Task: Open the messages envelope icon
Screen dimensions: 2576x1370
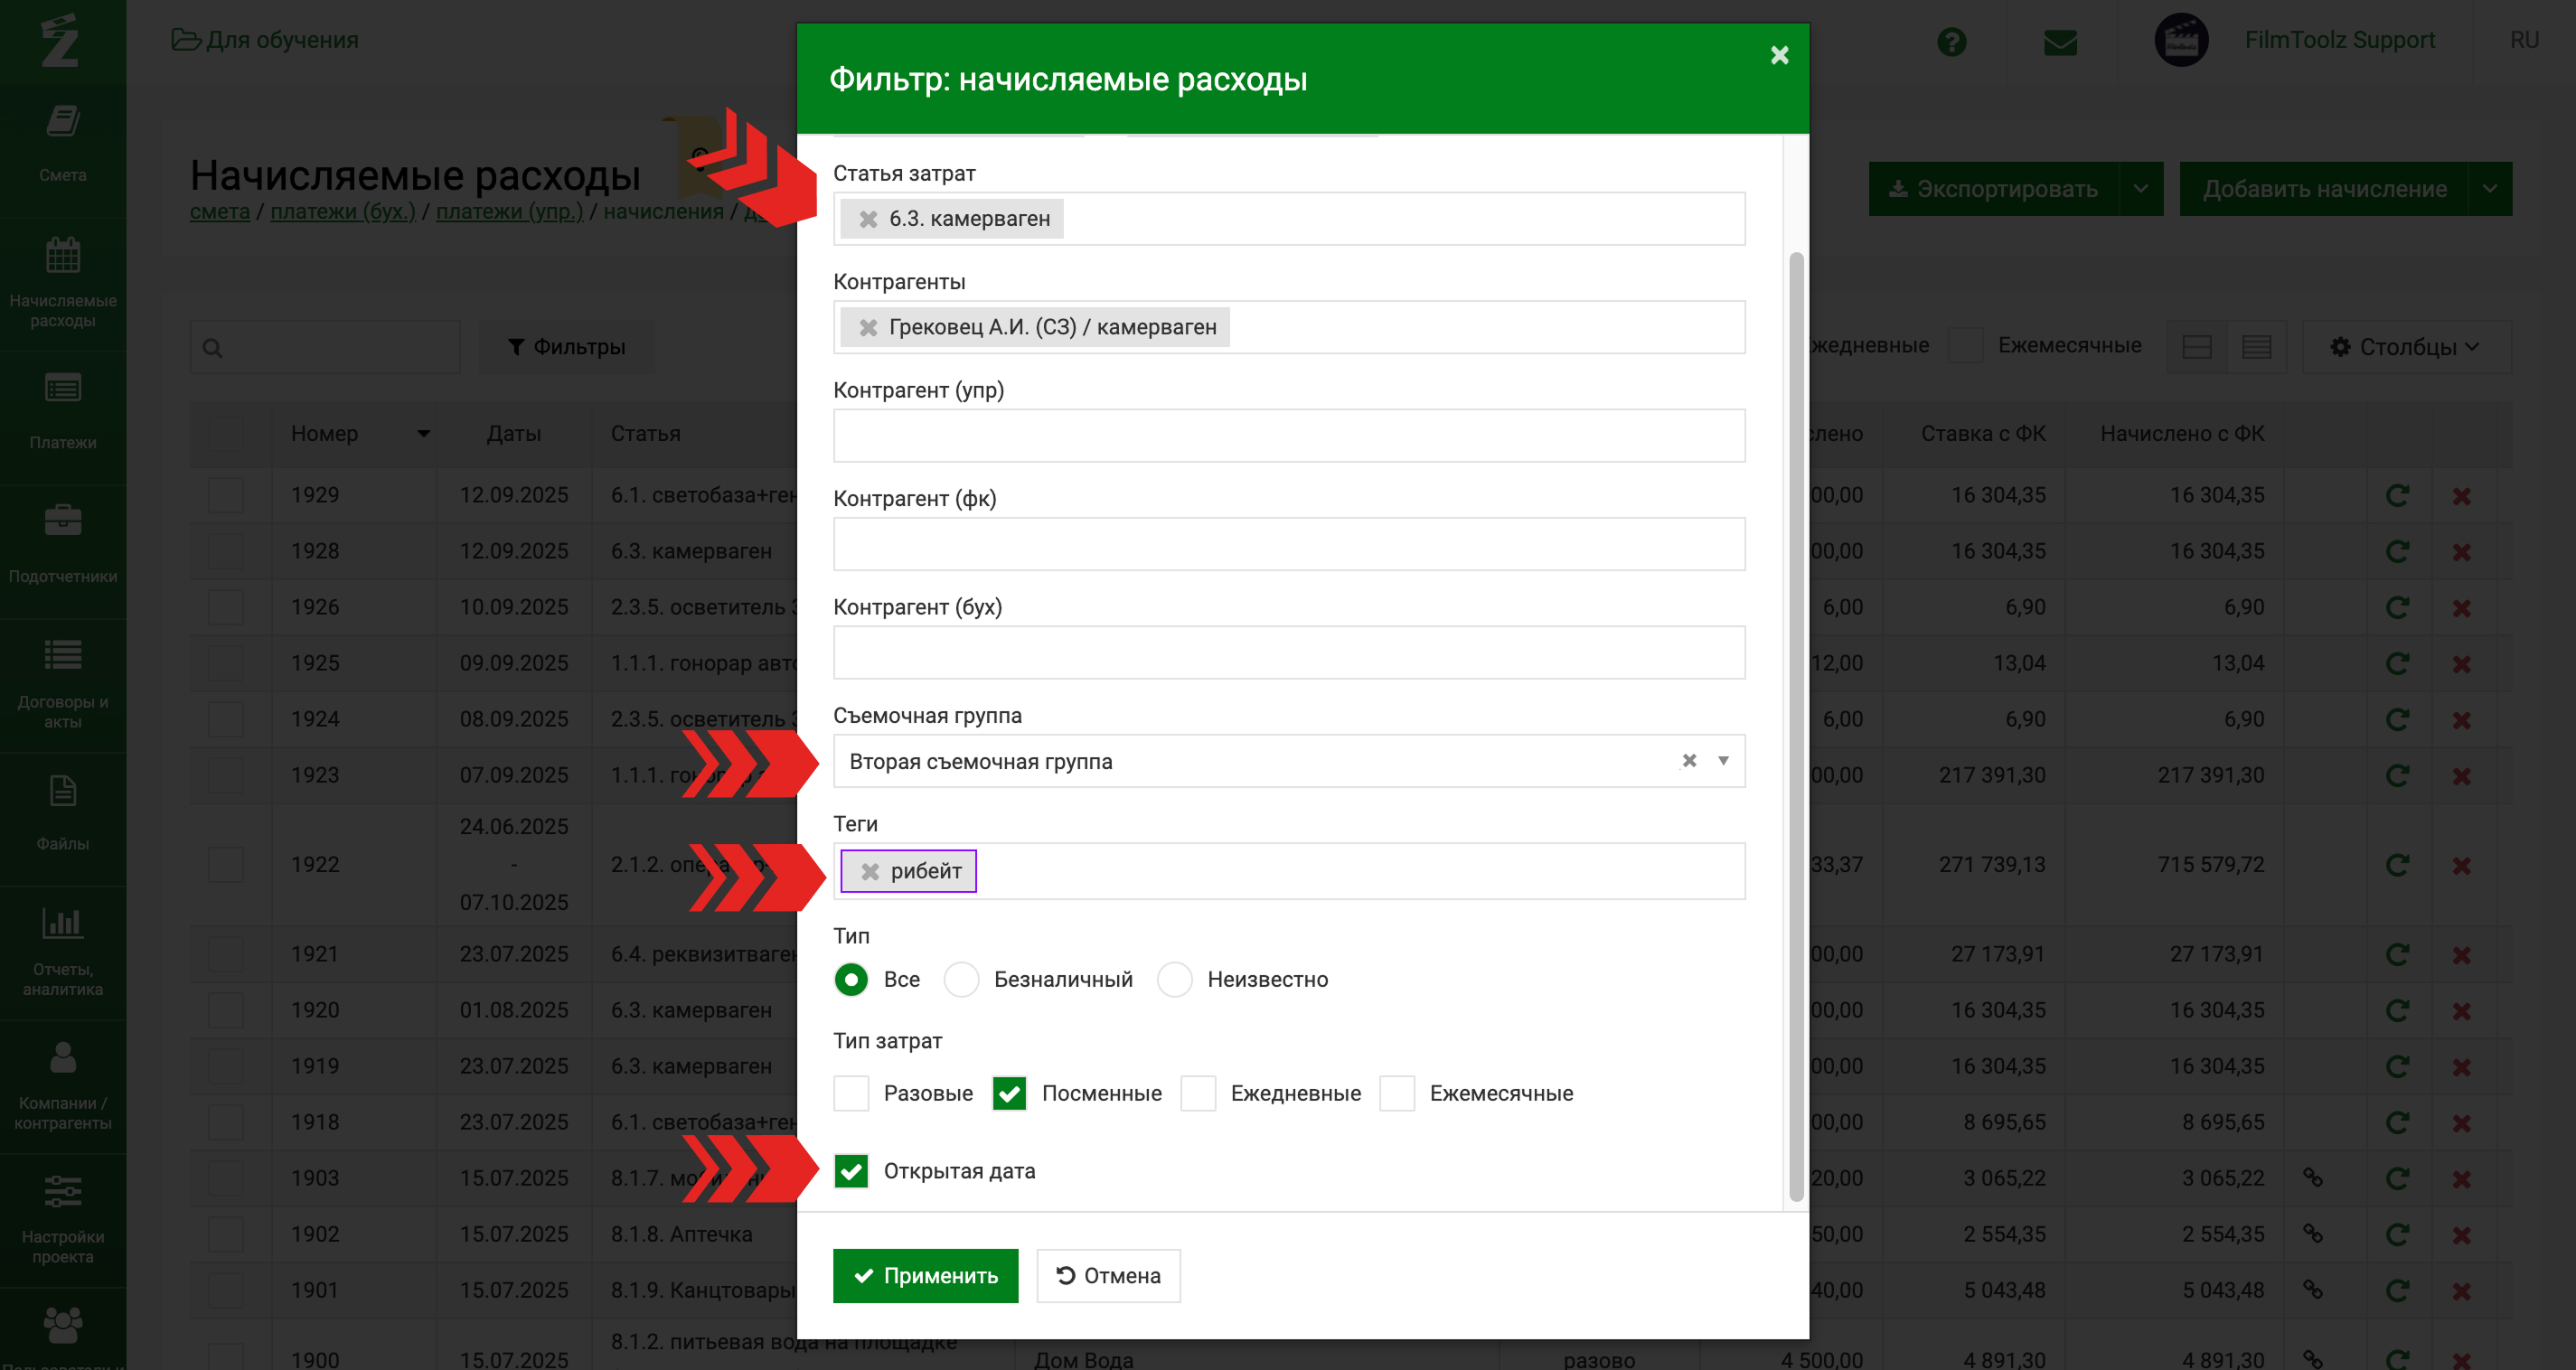Action: pos(2060,42)
